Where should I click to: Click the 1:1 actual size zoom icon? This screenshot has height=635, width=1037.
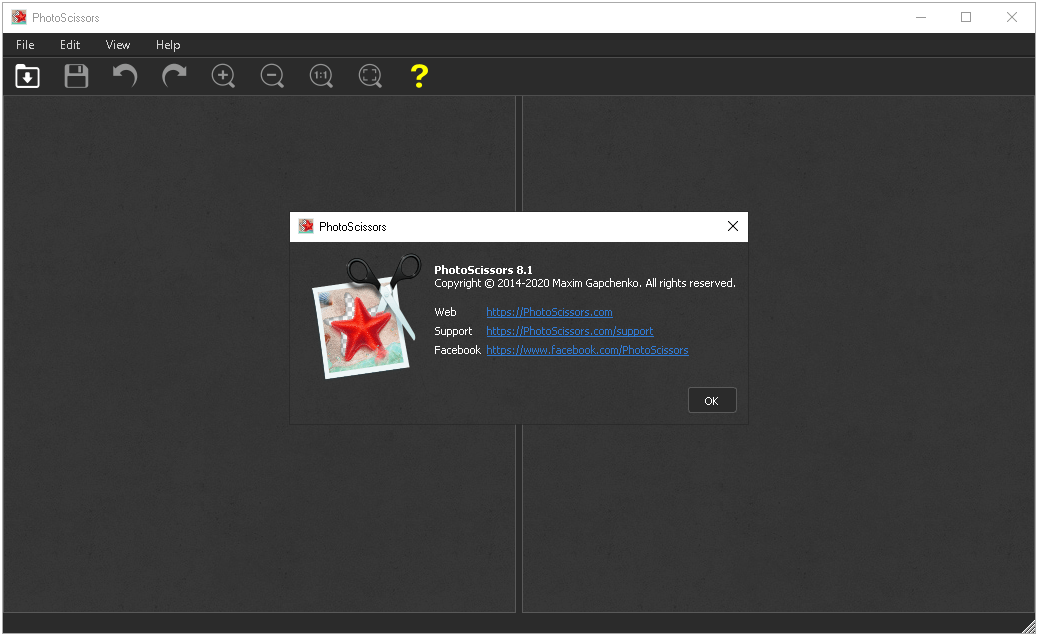tap(321, 76)
